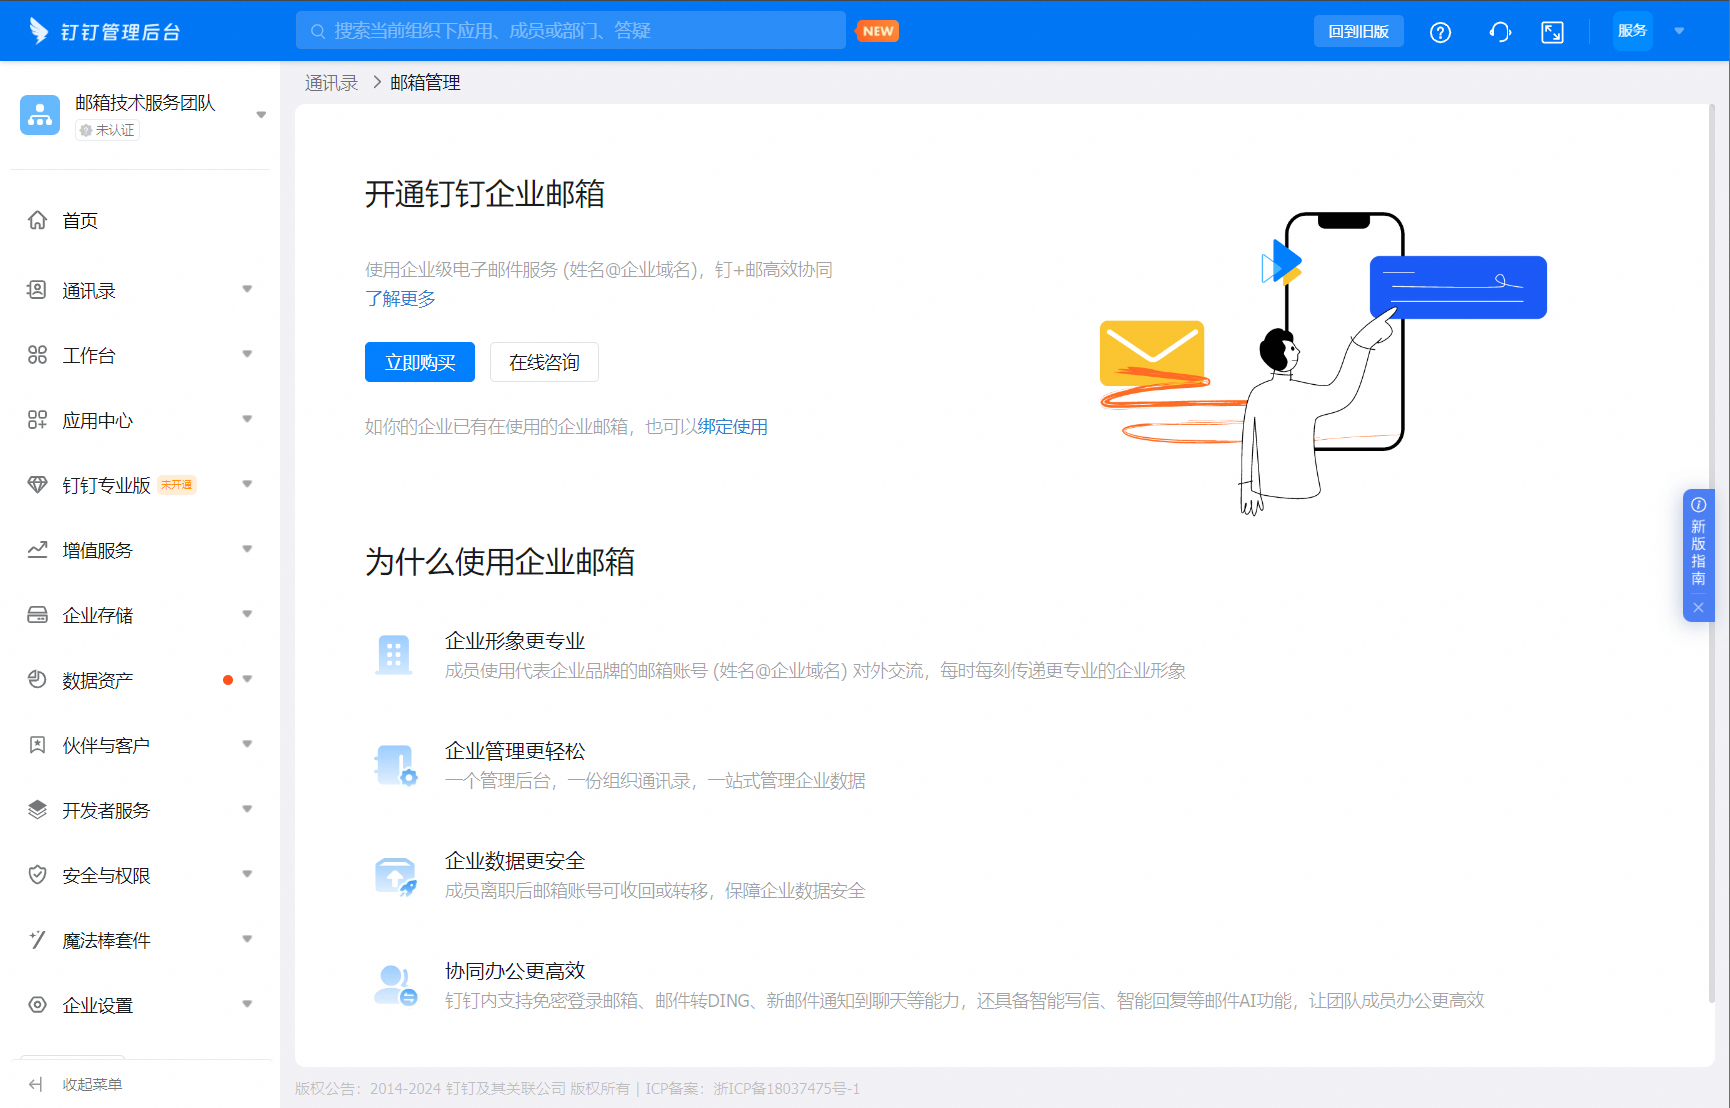This screenshot has width=1730, height=1108.
Task: Close the 新版指南 floating tab
Action: tap(1698, 608)
